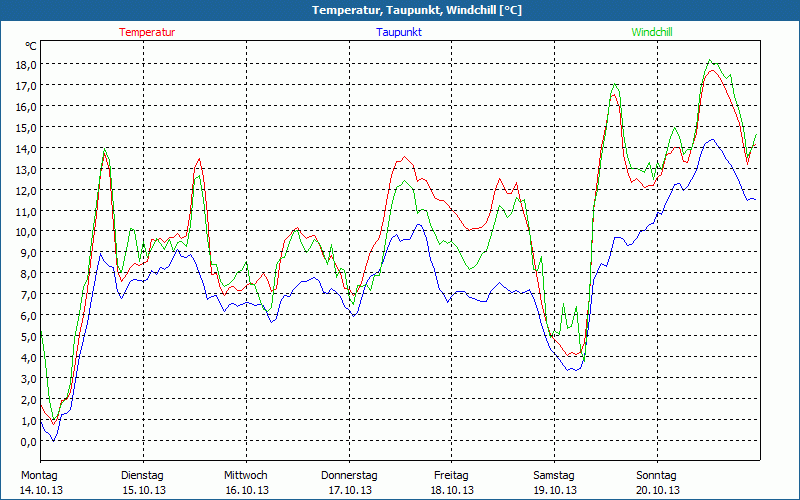Click the red Temperatur legend label

tap(147, 32)
